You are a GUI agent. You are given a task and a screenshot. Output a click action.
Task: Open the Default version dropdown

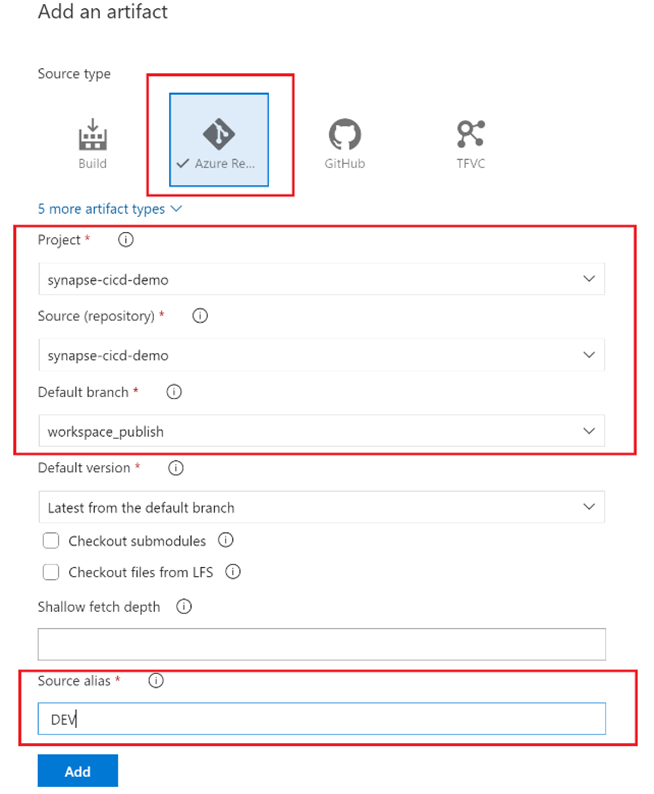click(x=321, y=507)
